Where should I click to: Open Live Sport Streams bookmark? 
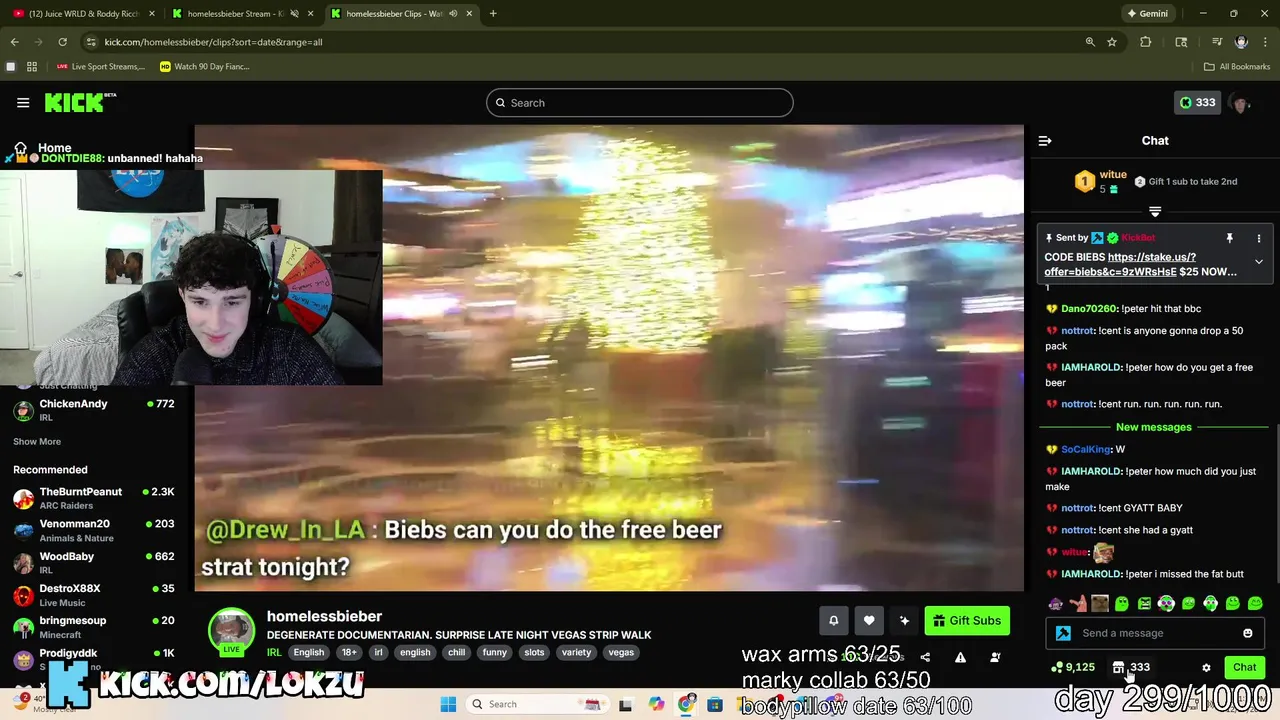[101, 67]
